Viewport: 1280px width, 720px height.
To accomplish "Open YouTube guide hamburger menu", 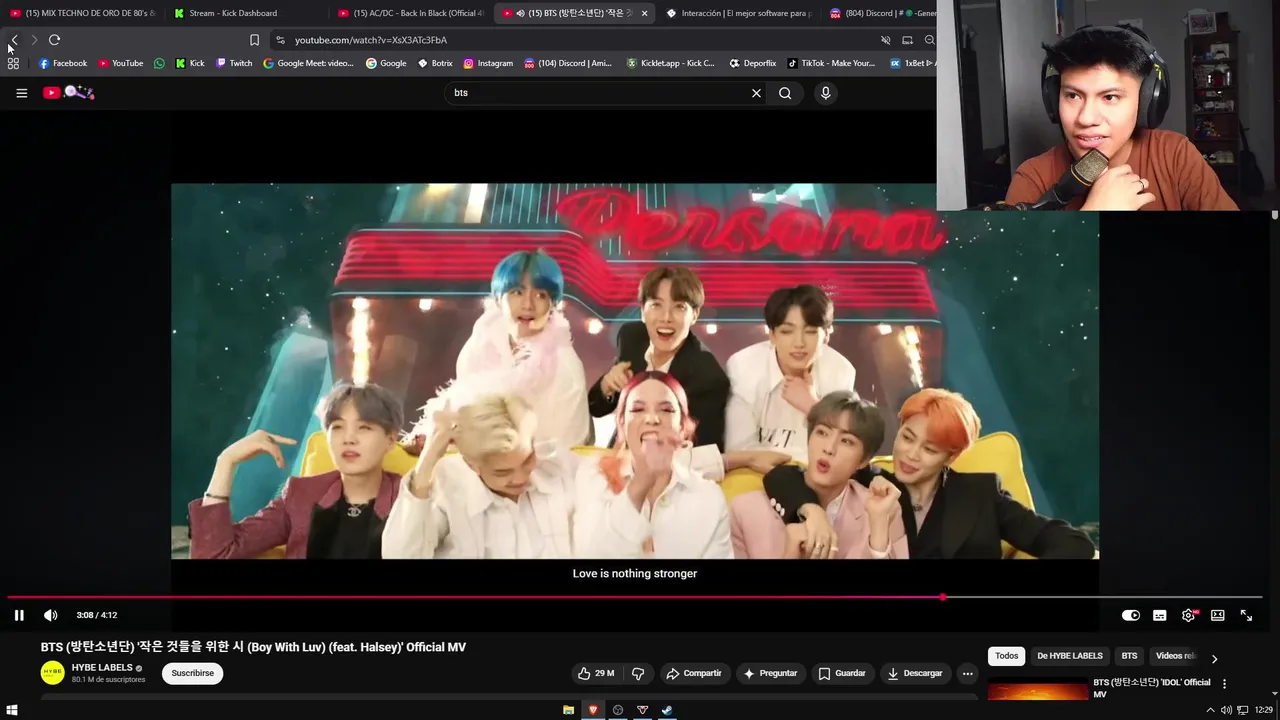I will tap(21, 93).
